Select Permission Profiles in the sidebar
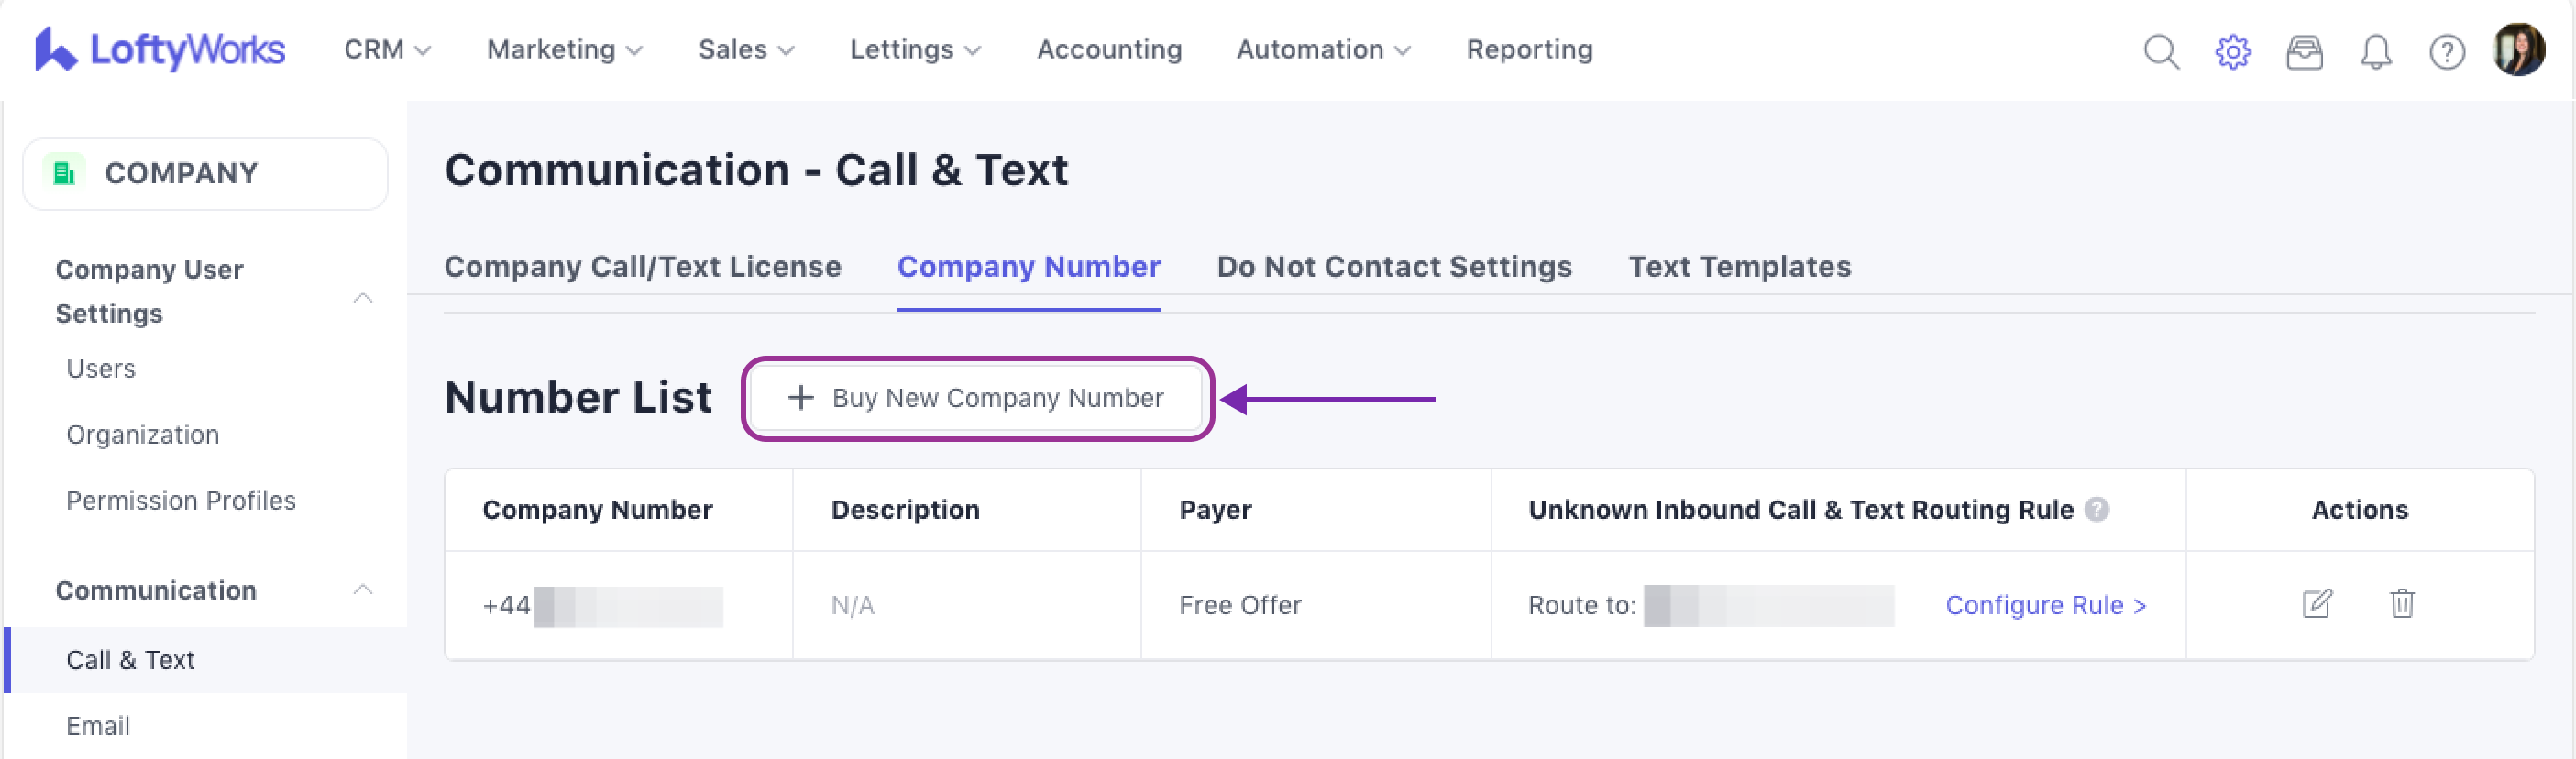This screenshot has width=2576, height=759. (x=181, y=500)
